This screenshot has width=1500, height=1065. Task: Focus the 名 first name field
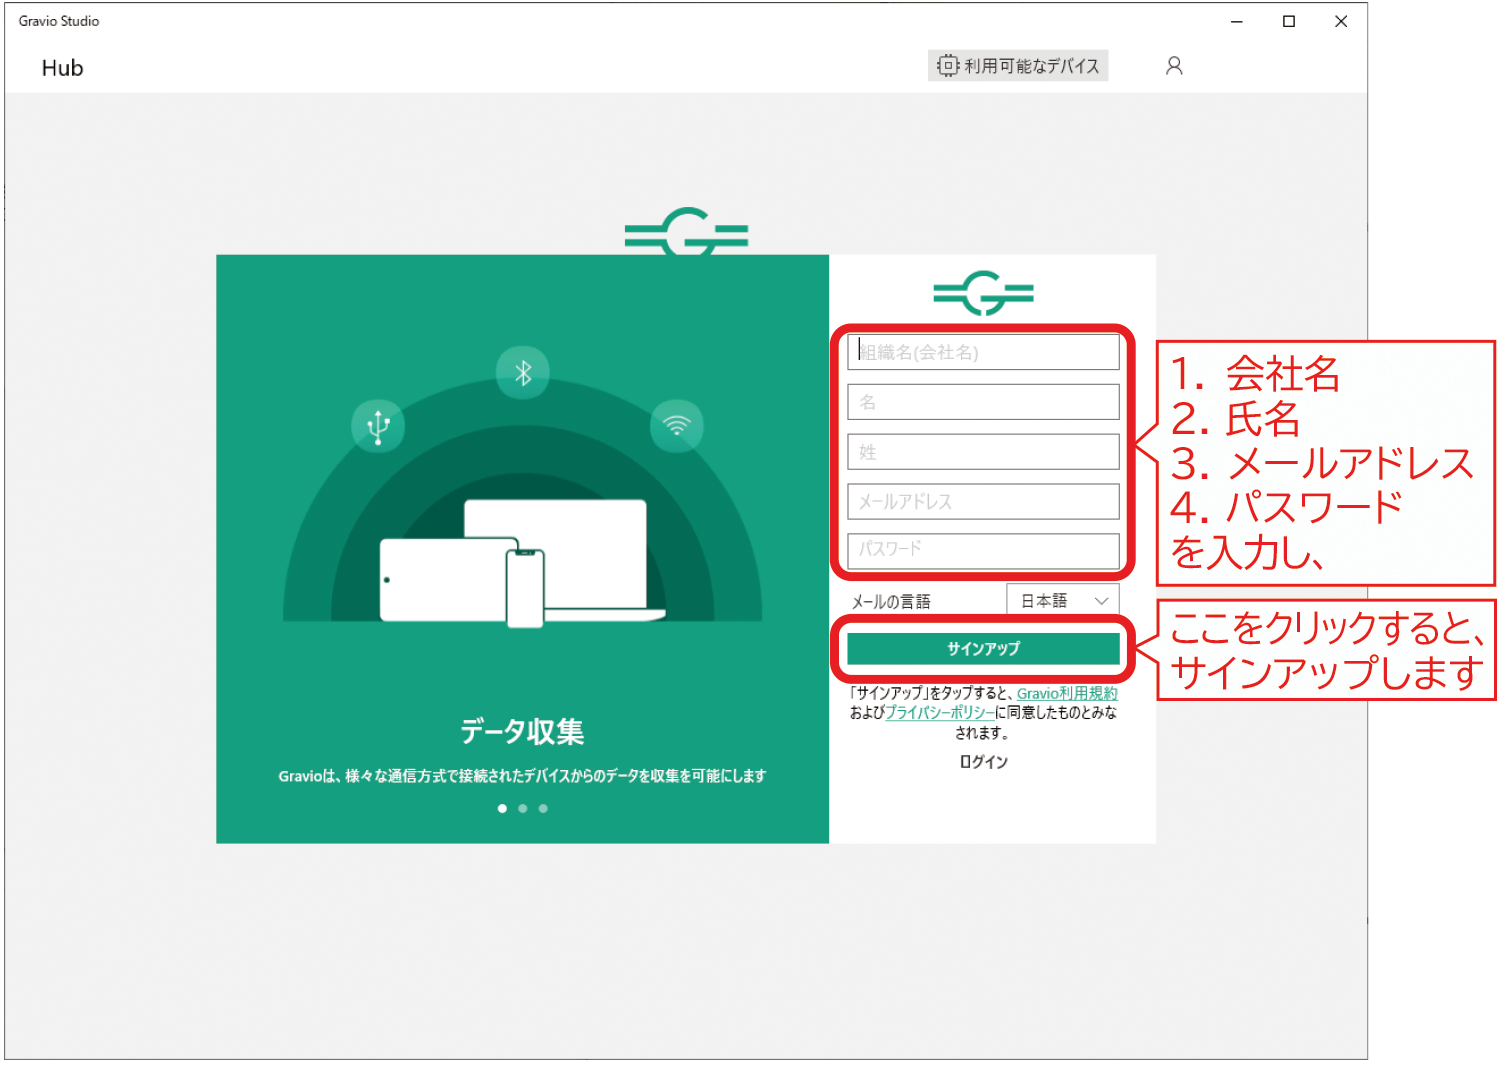point(983,402)
